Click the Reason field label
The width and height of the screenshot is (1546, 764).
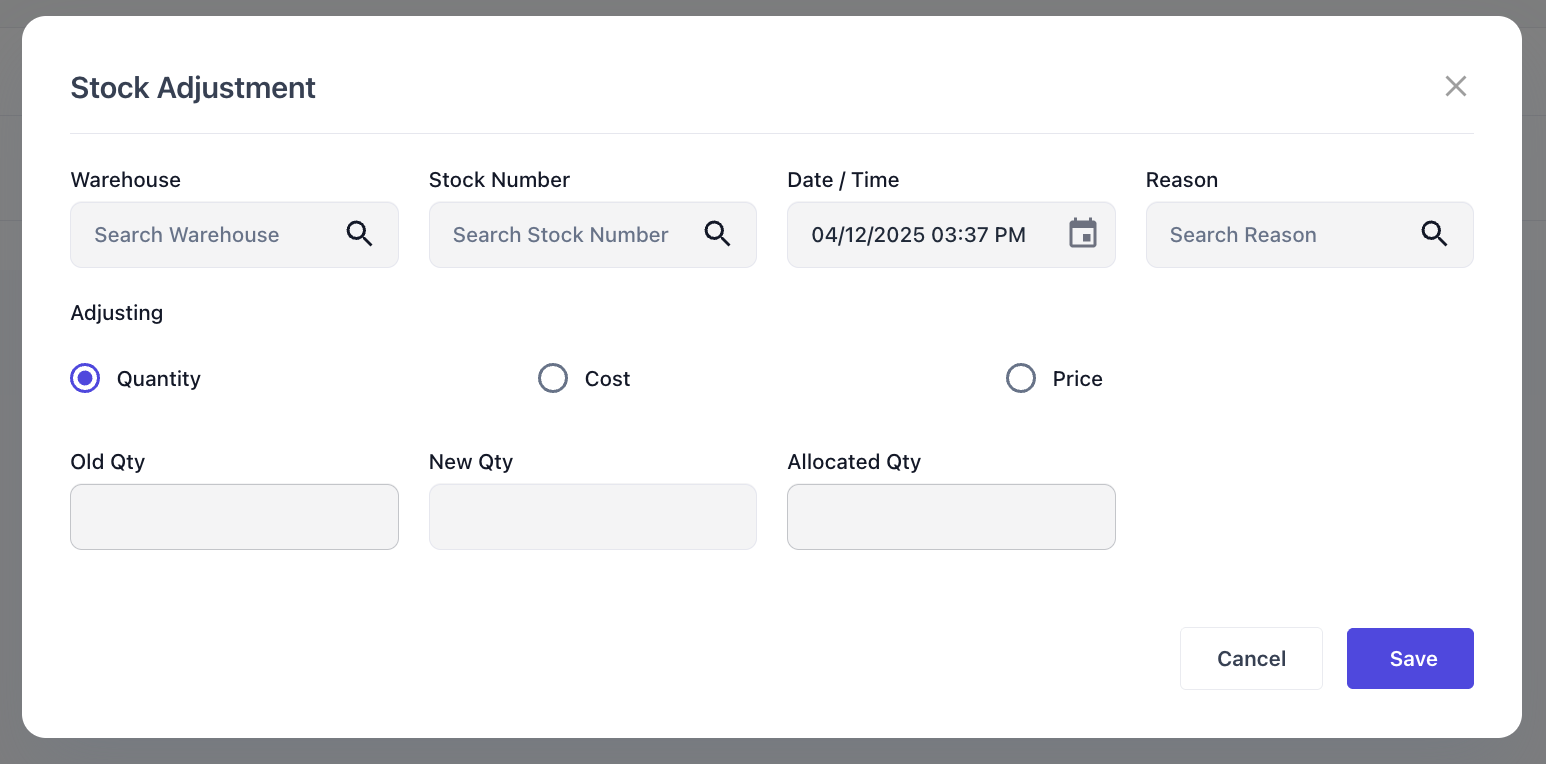(x=1182, y=180)
